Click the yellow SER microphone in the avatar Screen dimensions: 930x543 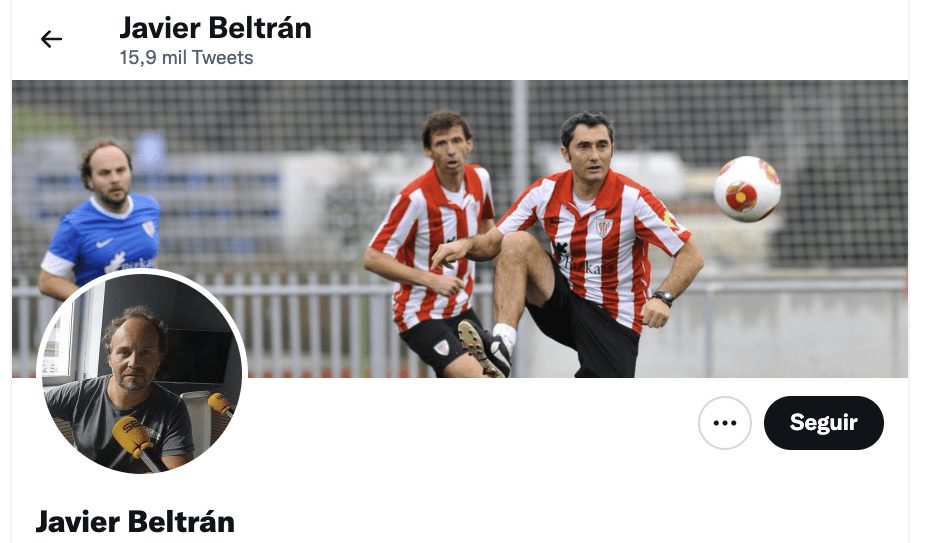tap(134, 437)
